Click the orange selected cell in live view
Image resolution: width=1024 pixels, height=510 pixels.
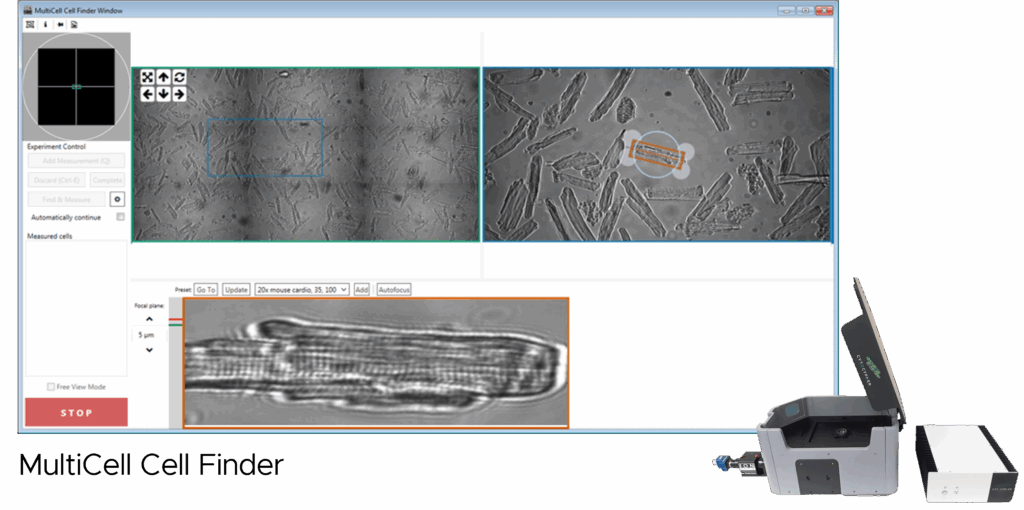(x=656, y=155)
